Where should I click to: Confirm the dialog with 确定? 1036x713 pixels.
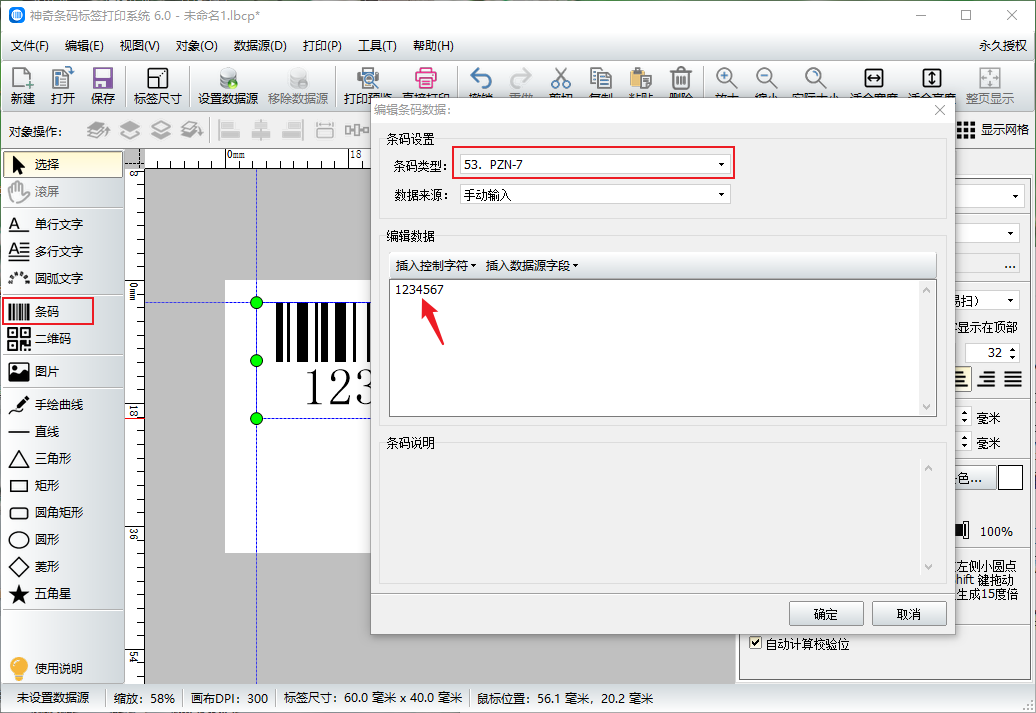[x=826, y=614]
